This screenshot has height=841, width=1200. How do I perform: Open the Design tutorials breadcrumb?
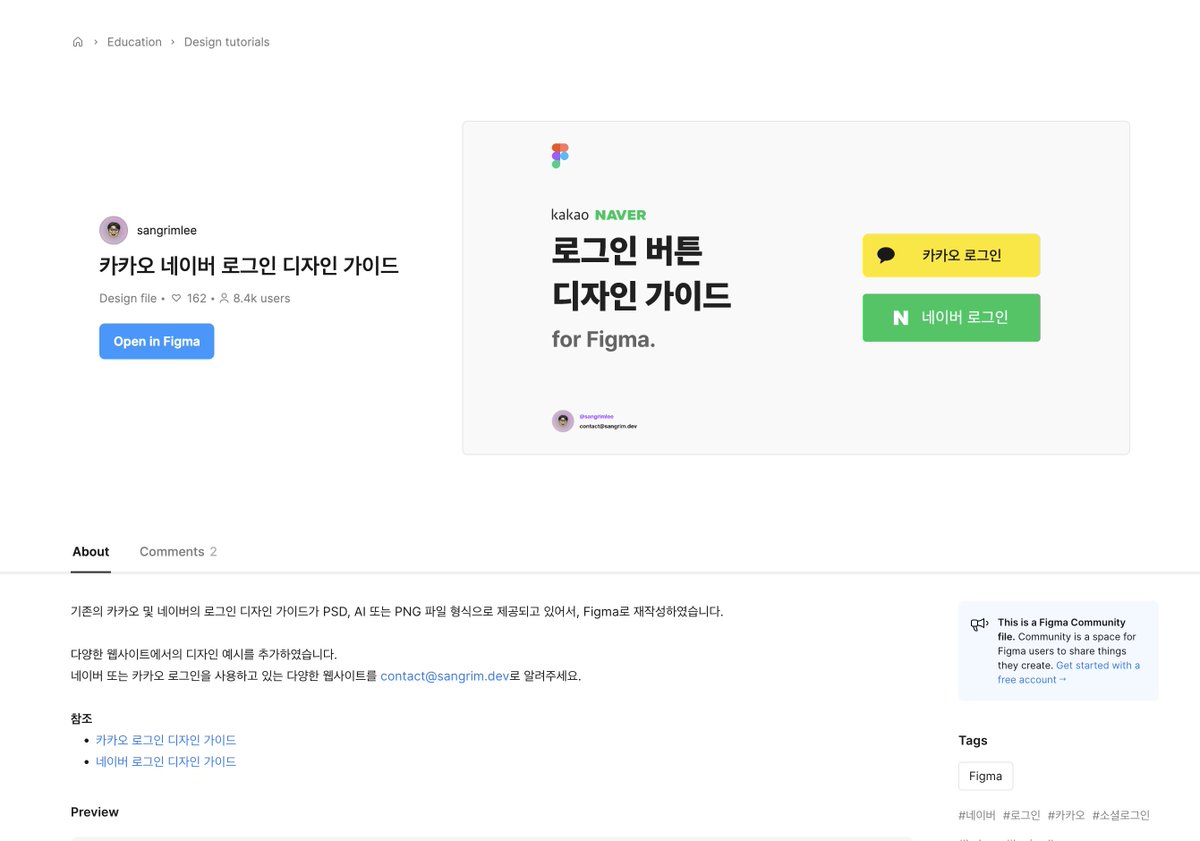[x=226, y=42]
